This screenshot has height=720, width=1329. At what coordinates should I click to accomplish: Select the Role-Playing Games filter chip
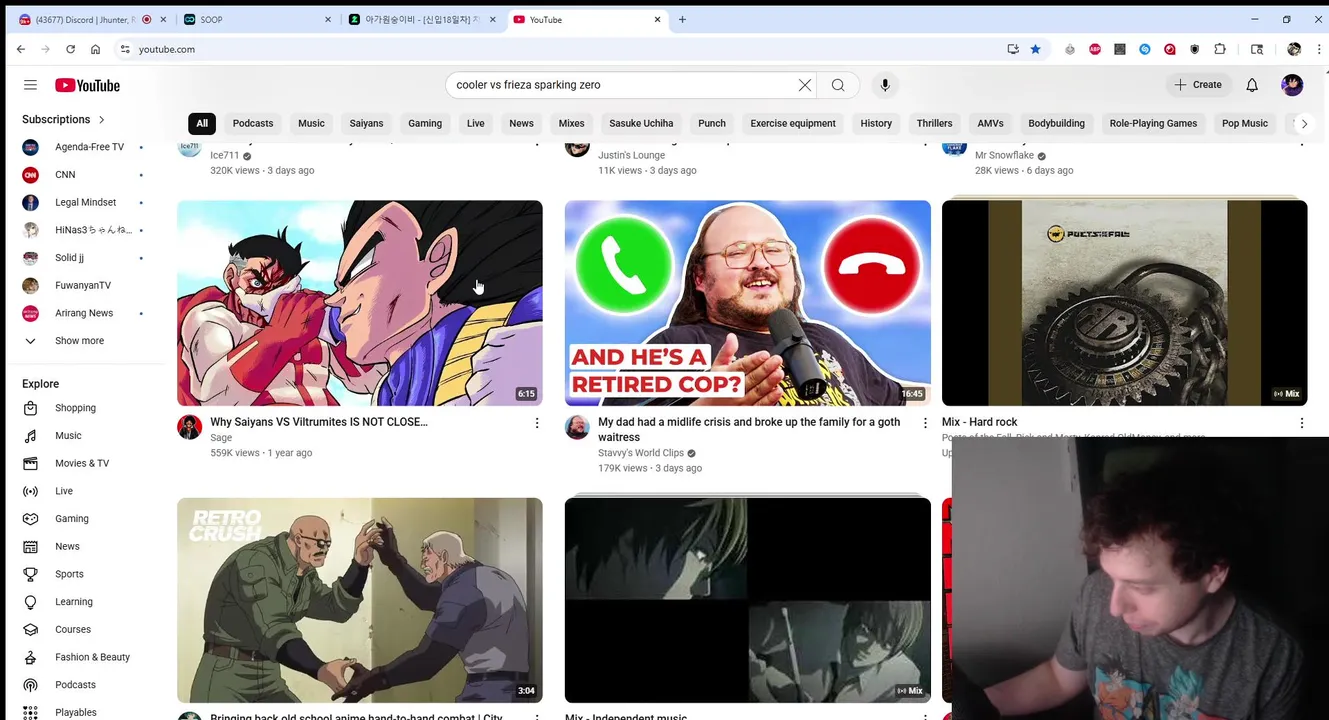[1153, 124]
